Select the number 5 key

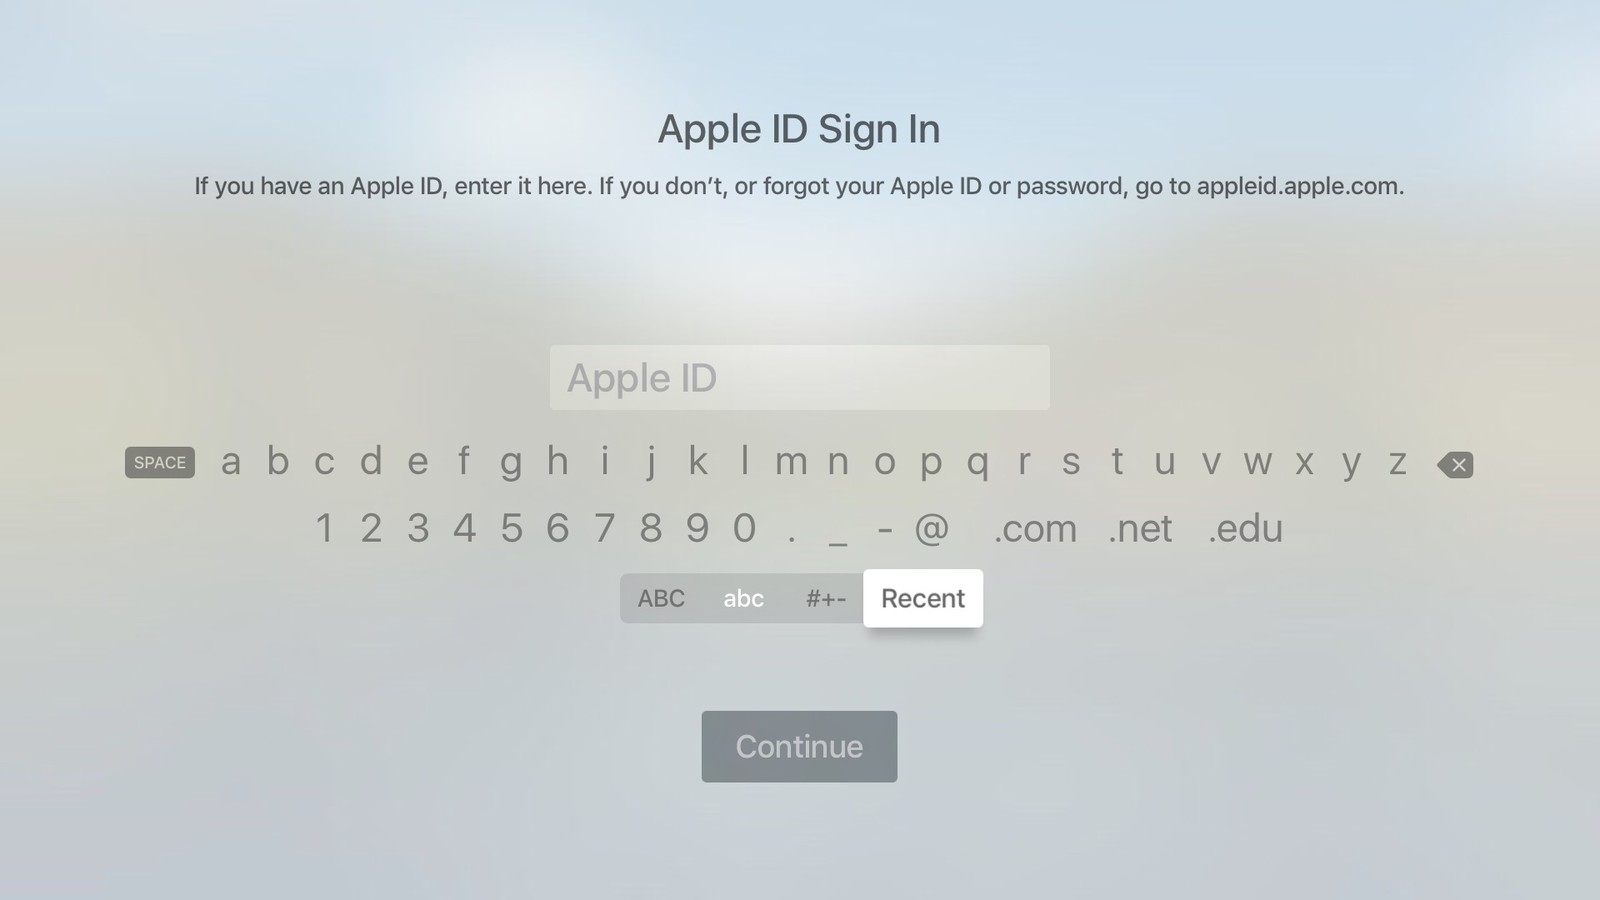click(x=511, y=528)
